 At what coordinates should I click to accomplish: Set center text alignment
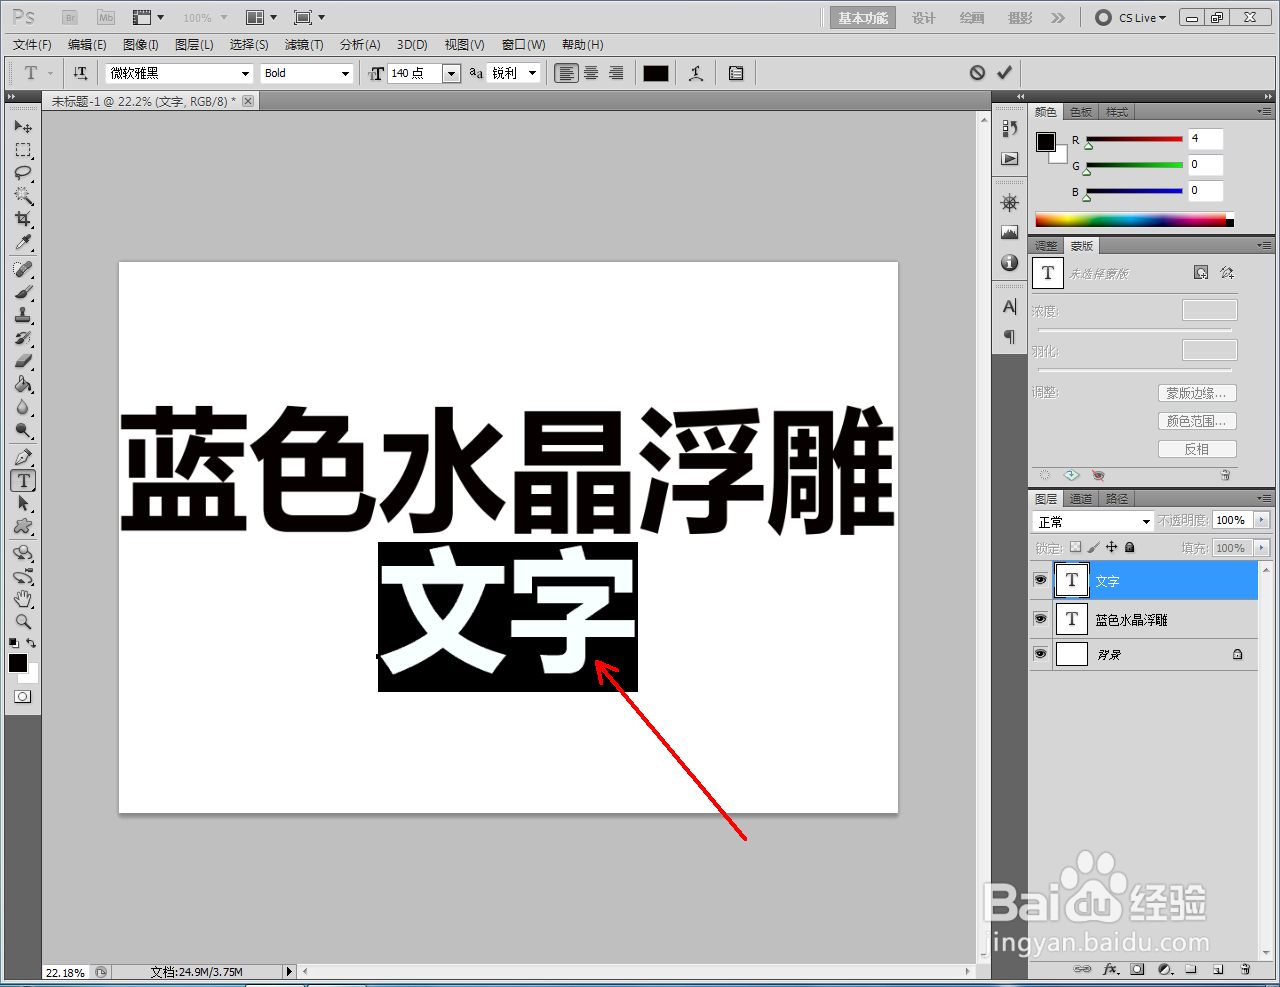pos(591,73)
